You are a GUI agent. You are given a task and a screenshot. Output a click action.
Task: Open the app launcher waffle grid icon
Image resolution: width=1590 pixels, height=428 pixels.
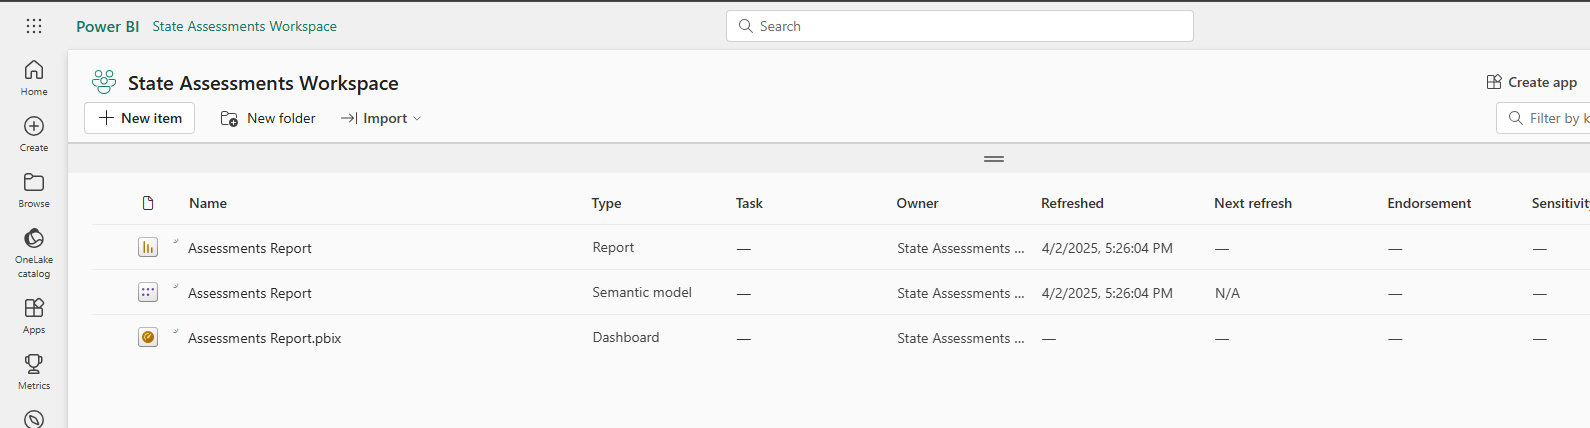pos(34,27)
